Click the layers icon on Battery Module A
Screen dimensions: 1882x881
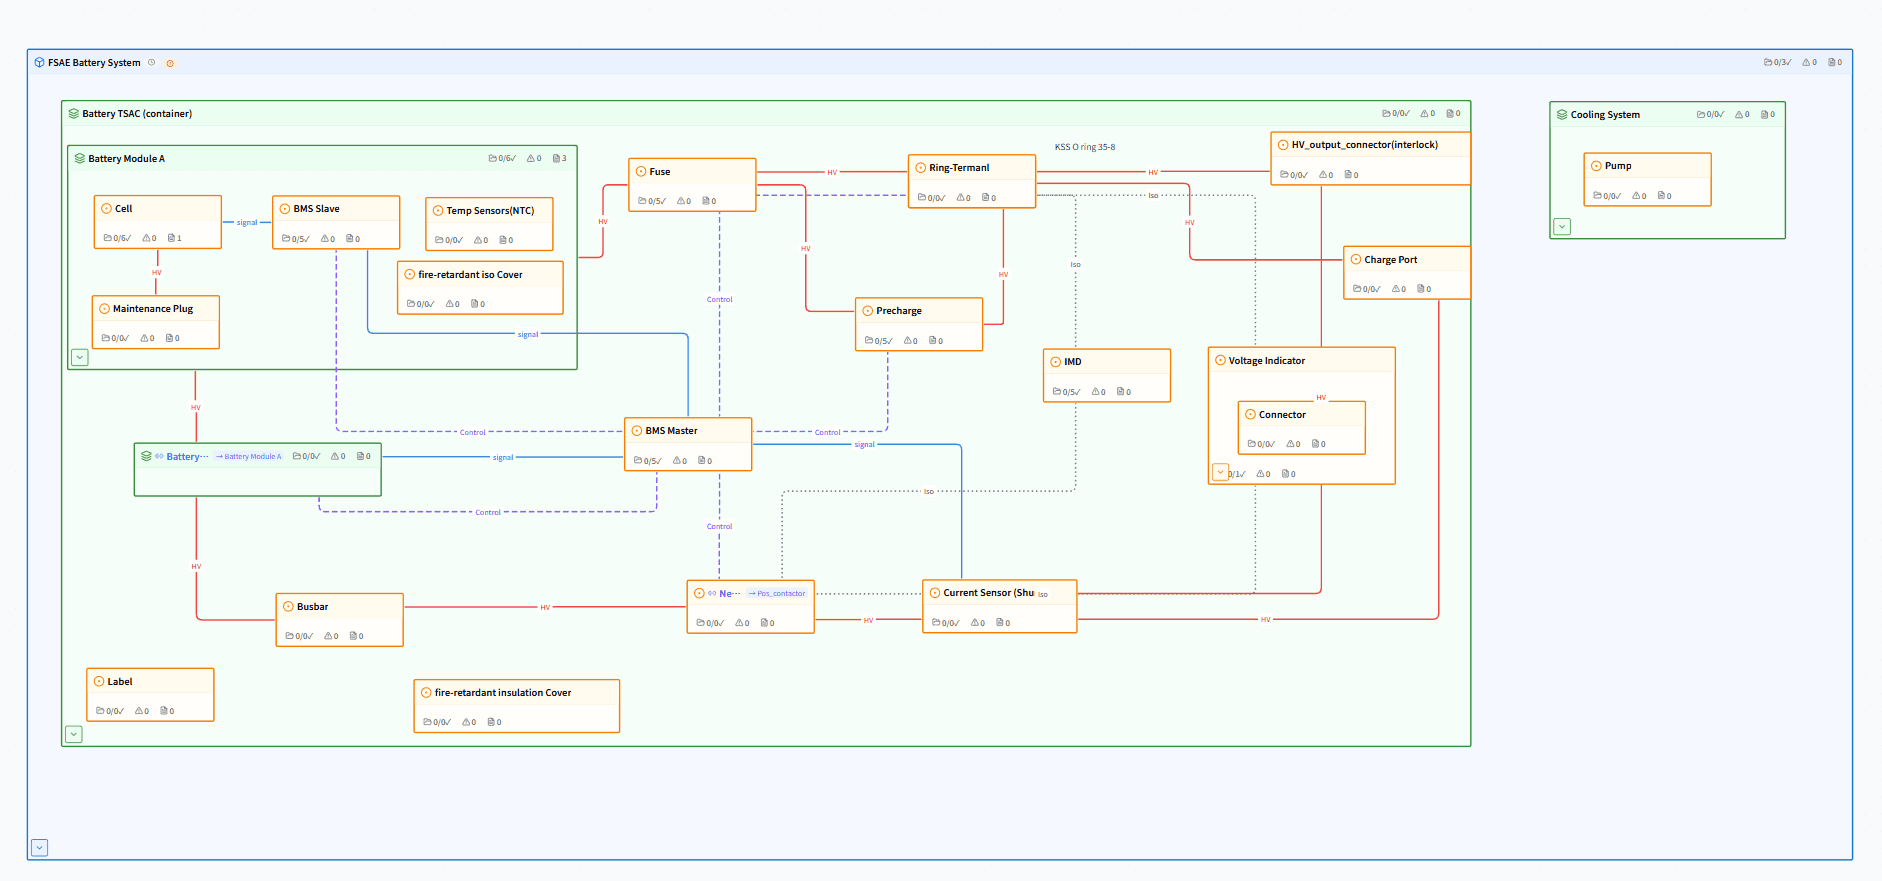pyautogui.click(x=80, y=159)
